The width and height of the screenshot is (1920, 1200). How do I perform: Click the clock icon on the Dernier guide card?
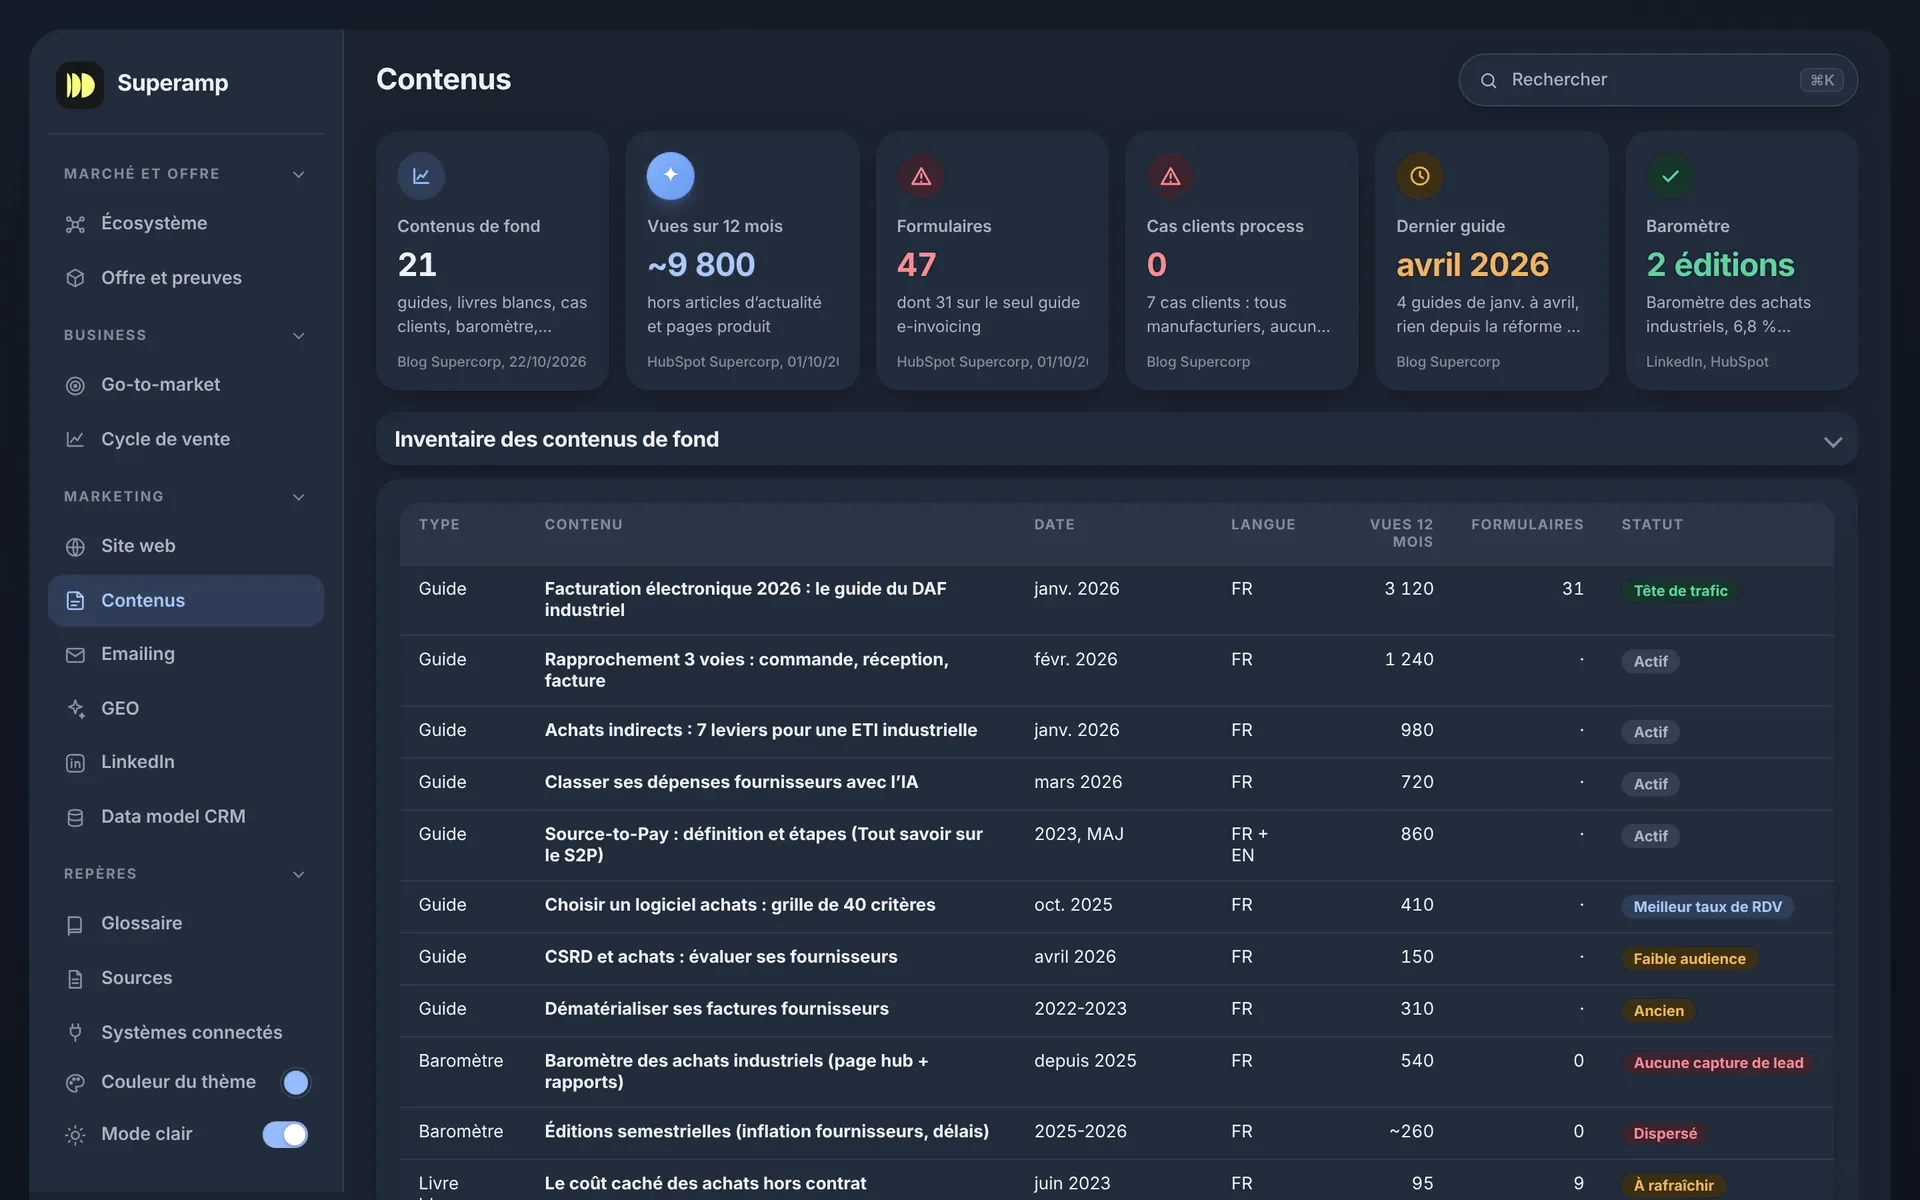(1420, 176)
